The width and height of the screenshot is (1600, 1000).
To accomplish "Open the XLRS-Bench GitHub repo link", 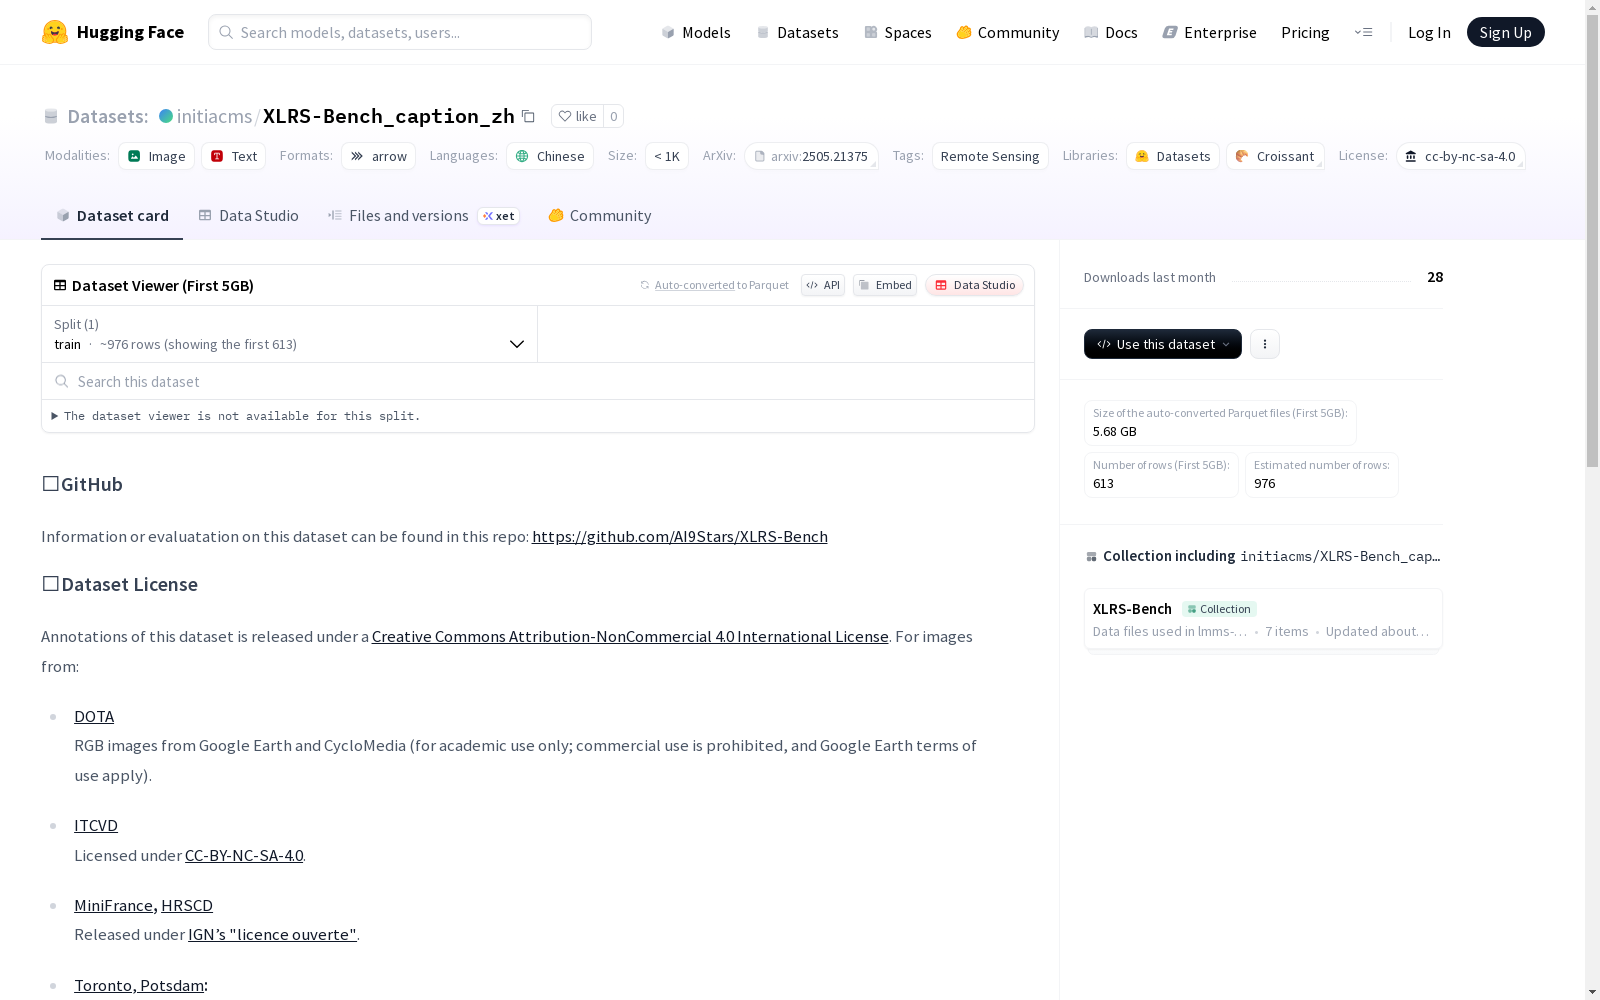I will 680,537.
